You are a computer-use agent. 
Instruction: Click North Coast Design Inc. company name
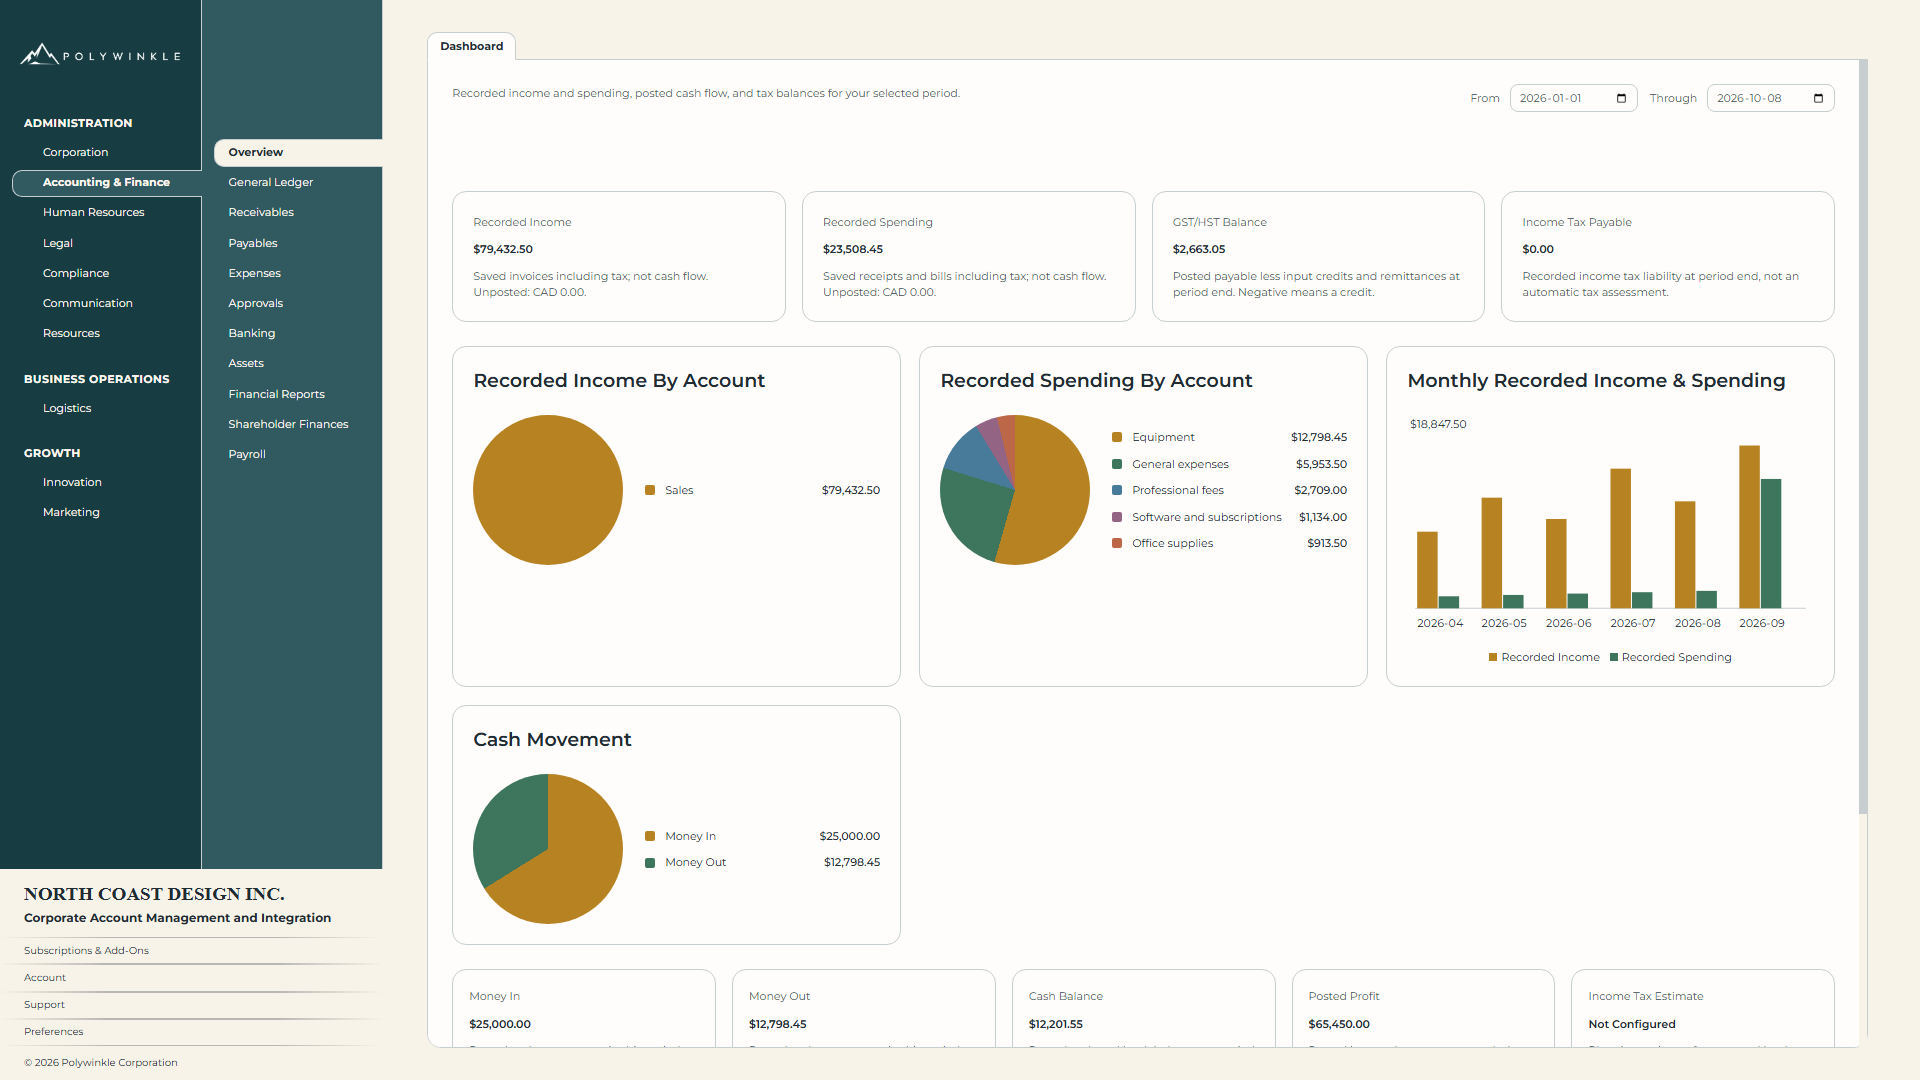tap(154, 894)
